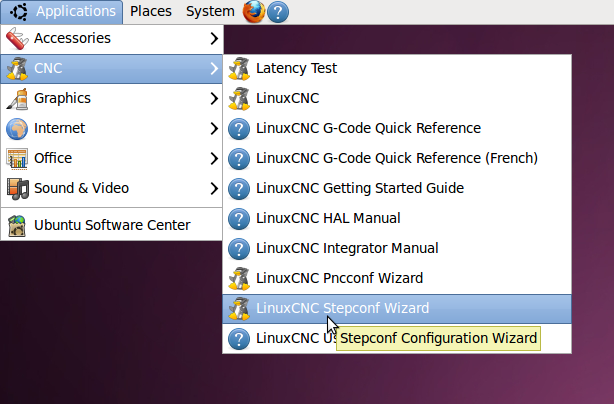This screenshot has height=404, width=614.
Task: Open the Places menu
Action: click(x=151, y=11)
